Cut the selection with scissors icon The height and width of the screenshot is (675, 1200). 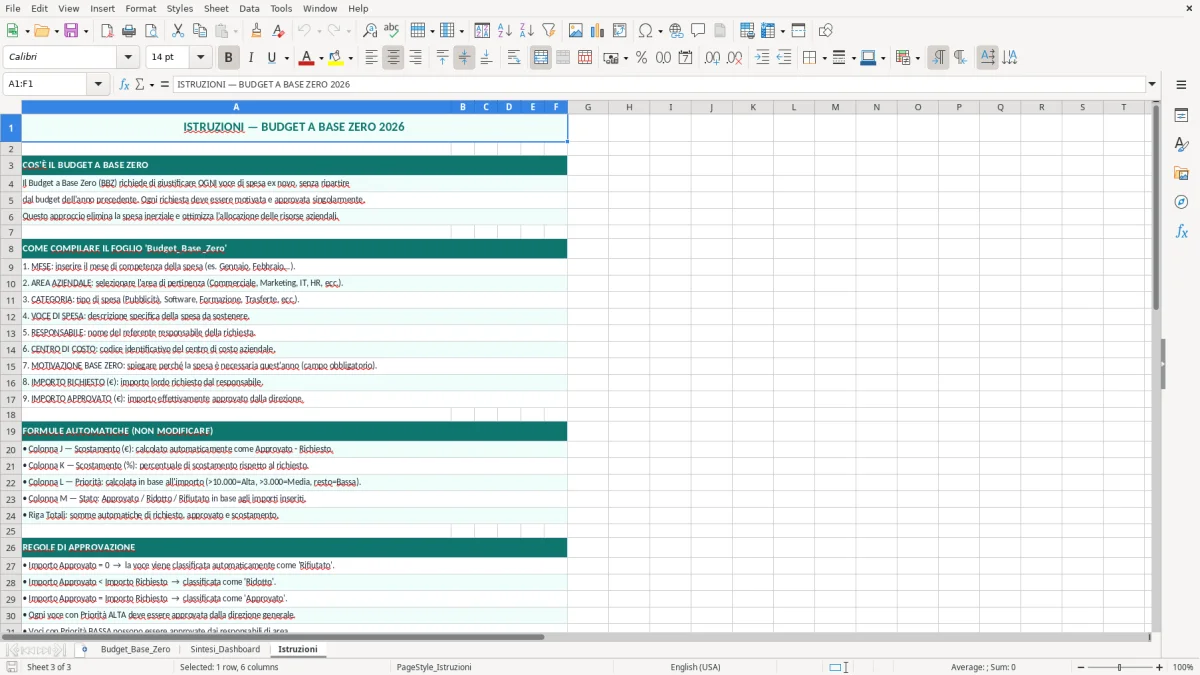(178, 31)
